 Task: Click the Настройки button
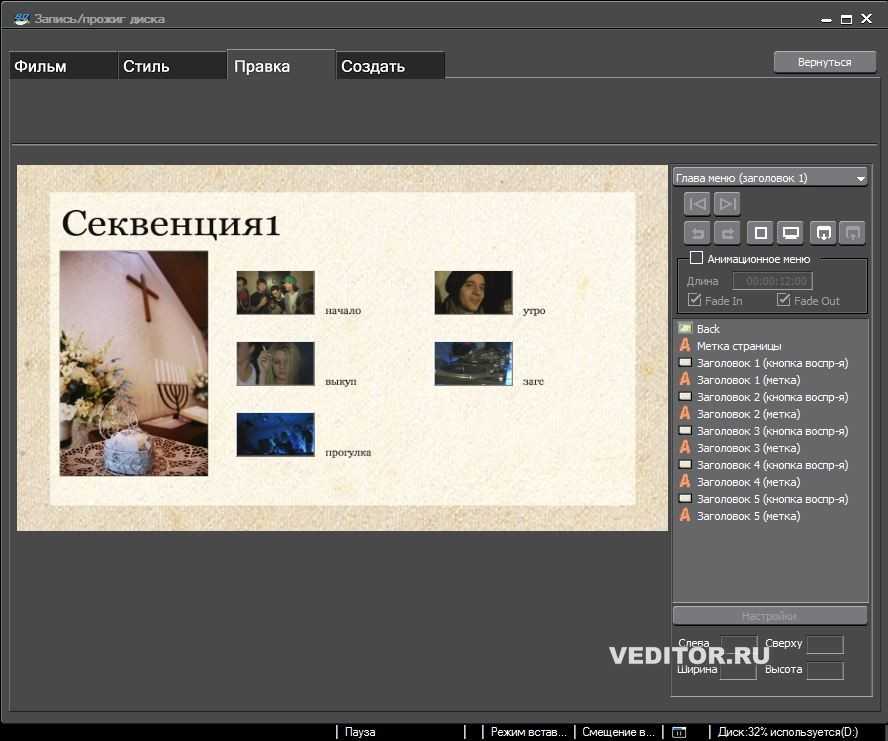coord(769,616)
